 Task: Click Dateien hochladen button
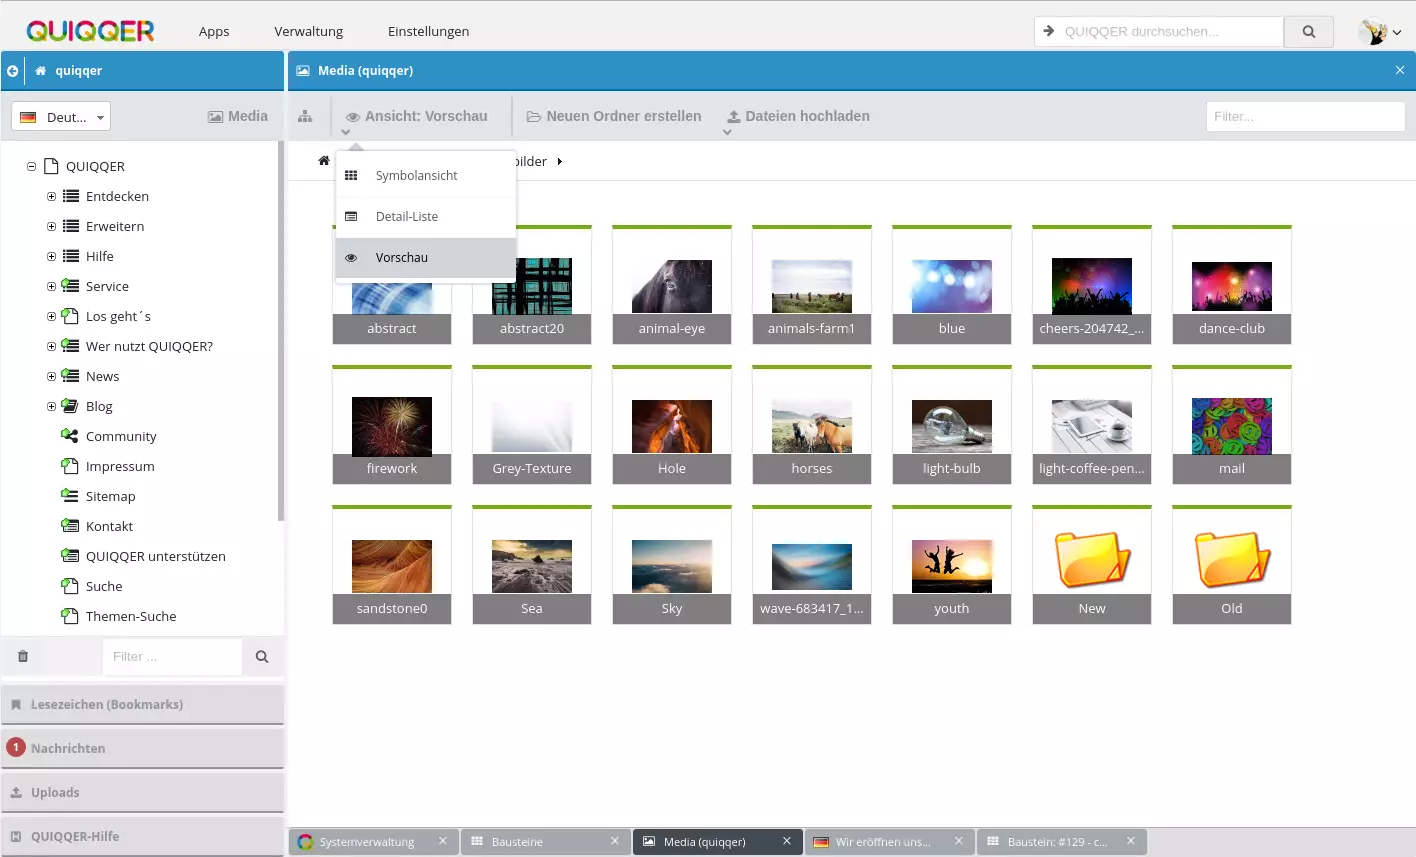coord(798,117)
